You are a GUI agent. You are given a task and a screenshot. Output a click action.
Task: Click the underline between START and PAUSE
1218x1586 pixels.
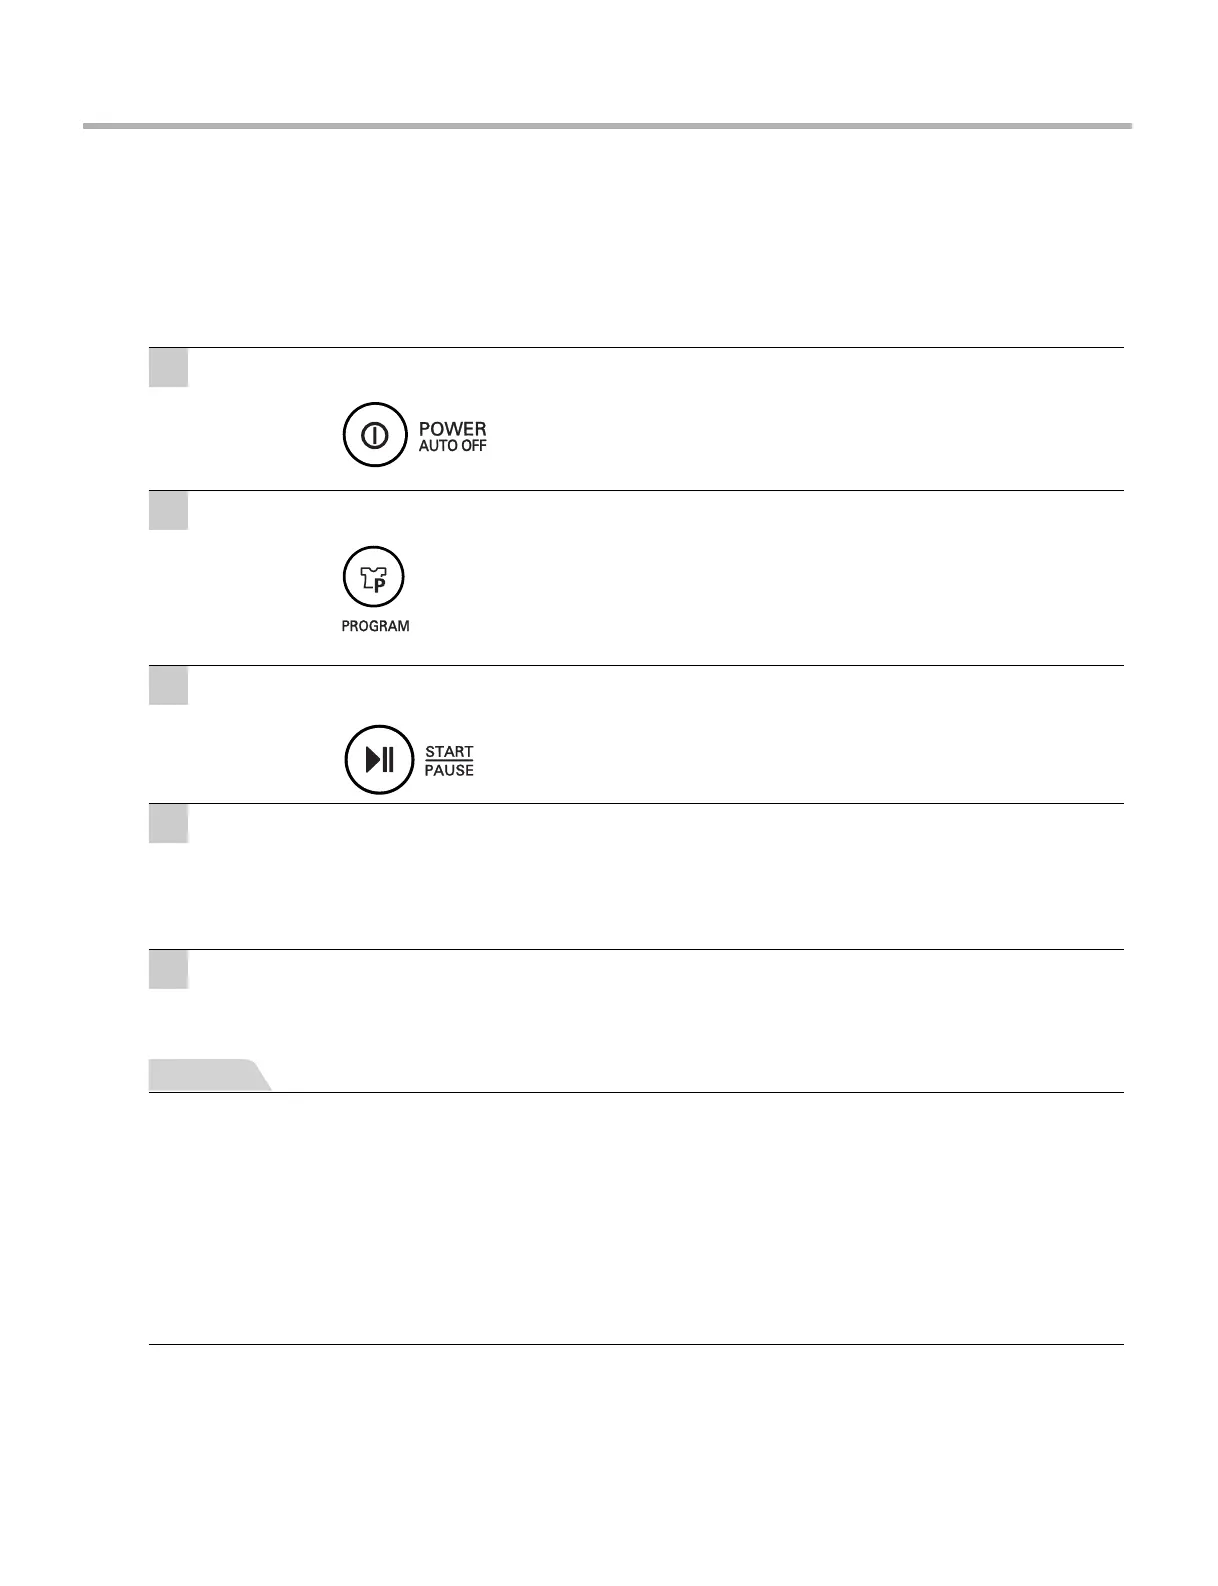click(449, 760)
